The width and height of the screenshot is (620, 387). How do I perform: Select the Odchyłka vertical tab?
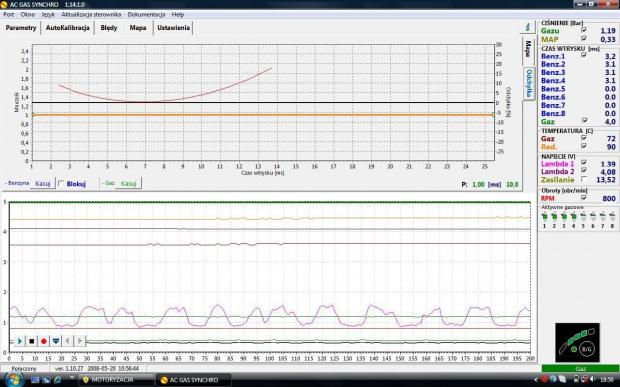click(x=529, y=83)
